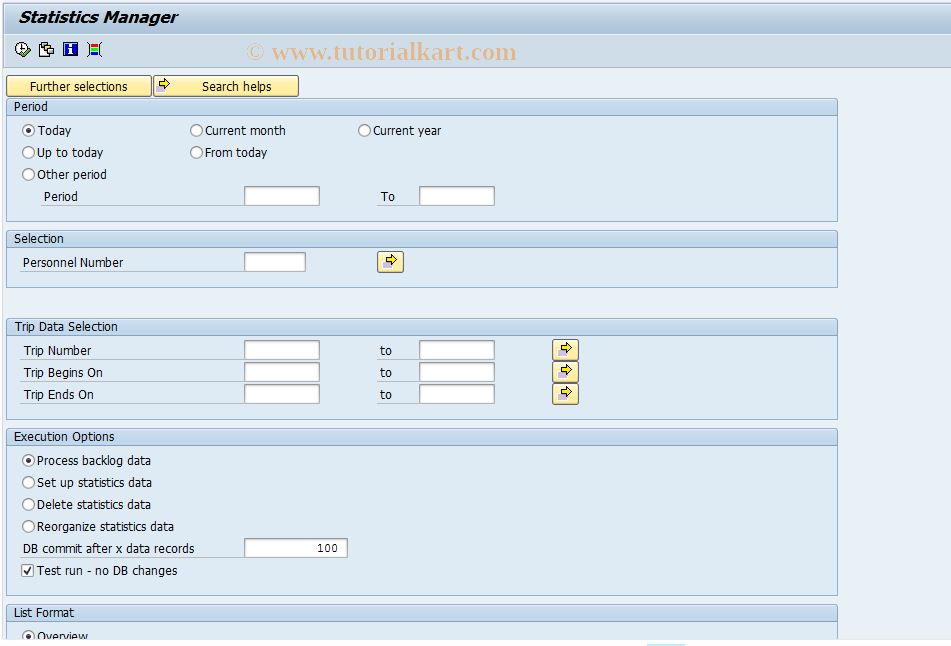This screenshot has height=646, width=951.
Task: Click the Trip Number to field
Action: 457,350
